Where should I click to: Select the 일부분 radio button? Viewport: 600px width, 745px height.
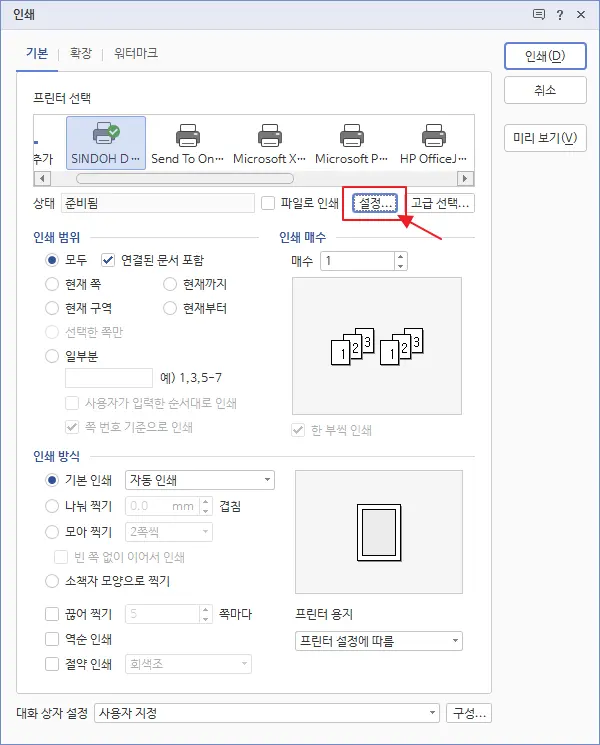pos(52,356)
